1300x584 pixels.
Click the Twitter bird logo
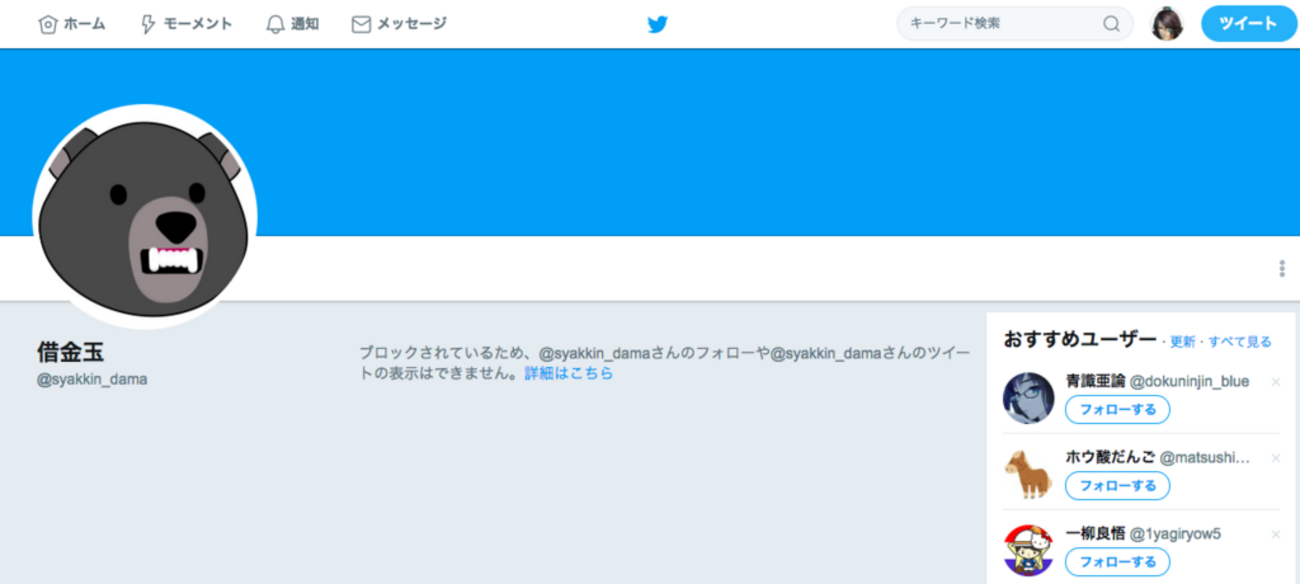coord(657,24)
